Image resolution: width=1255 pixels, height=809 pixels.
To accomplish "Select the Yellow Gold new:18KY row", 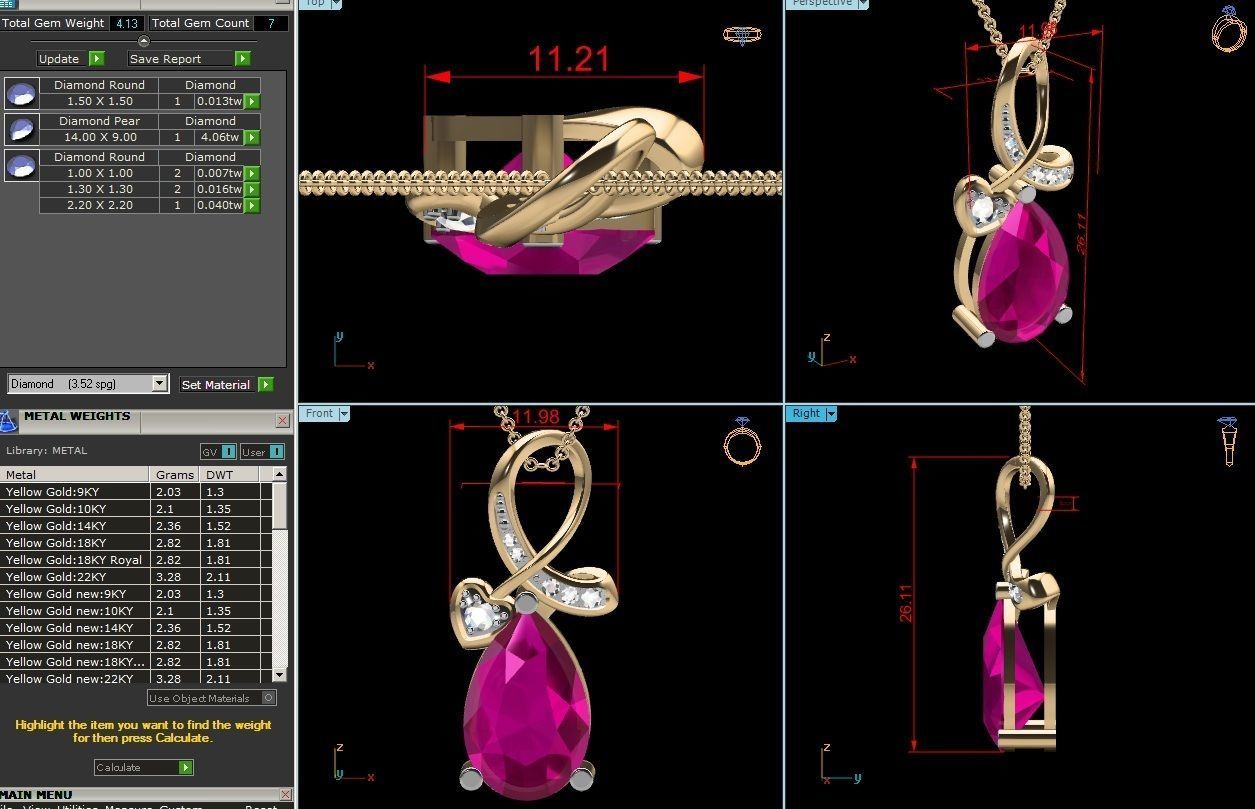I will (135, 645).
